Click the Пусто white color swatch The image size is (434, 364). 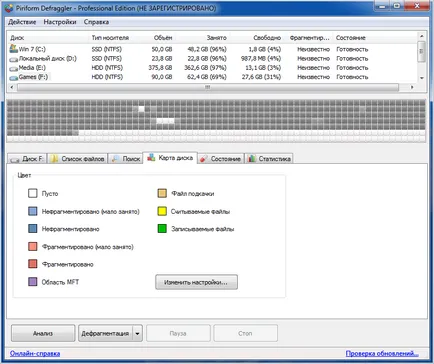coord(33,193)
